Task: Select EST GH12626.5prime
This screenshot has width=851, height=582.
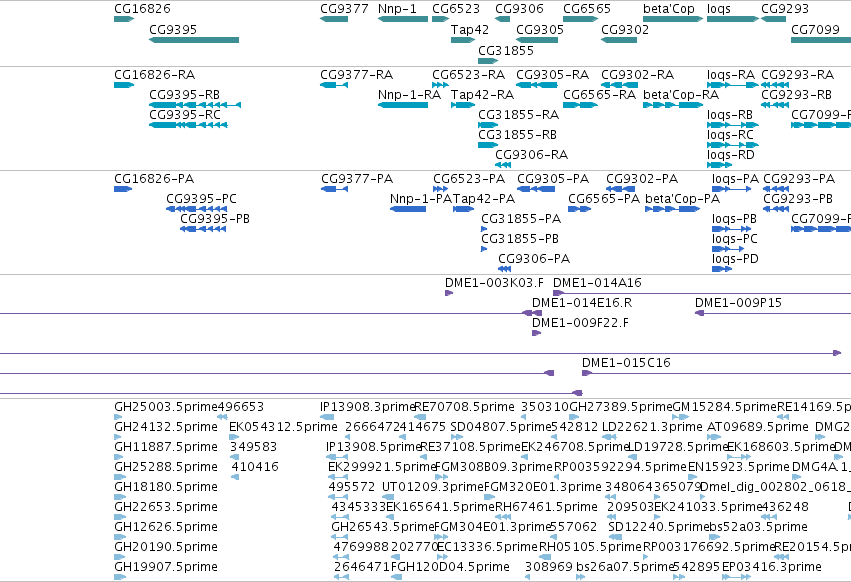Action: pos(166,527)
